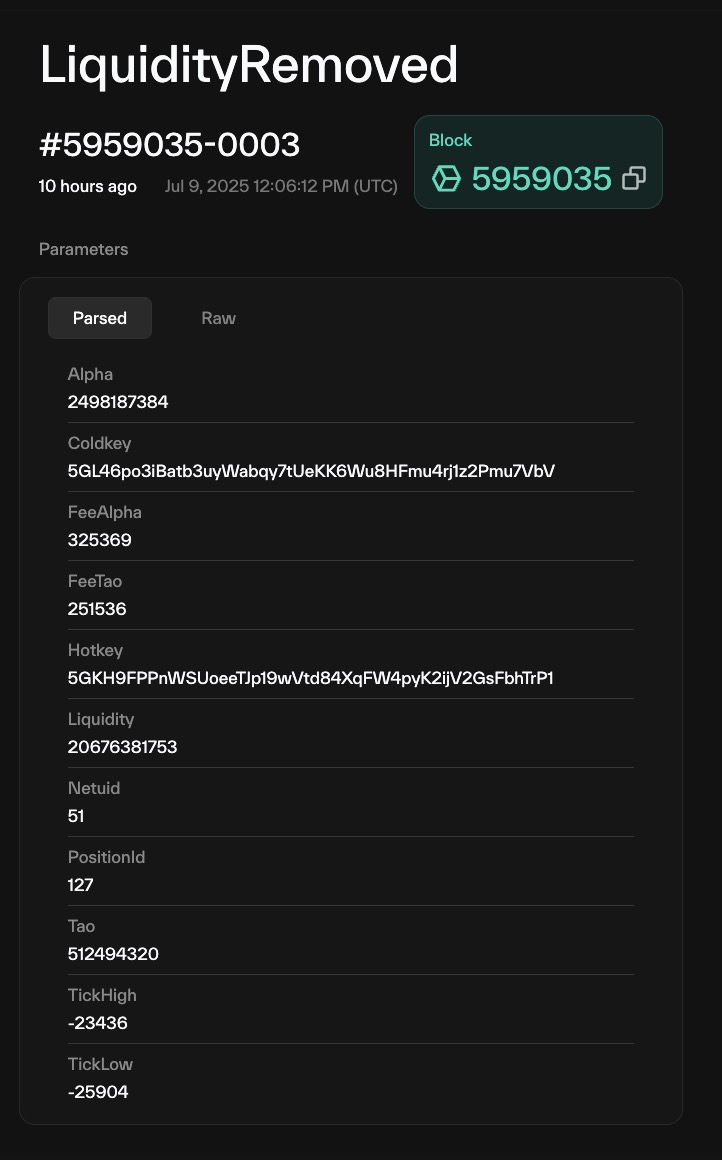
Task: Click the Netuid value 51
Action: pos(75,816)
